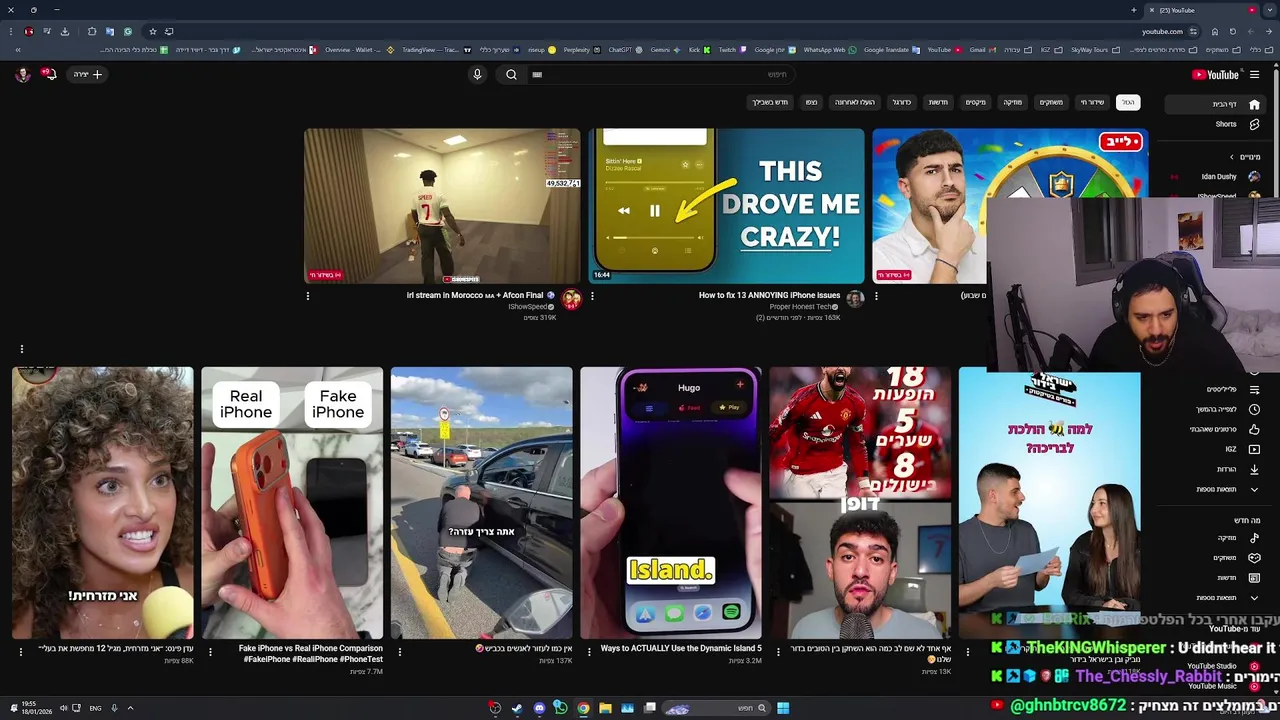Open Discord from the taskbar
The height and width of the screenshot is (720, 1280).
pyautogui.click(x=539, y=708)
